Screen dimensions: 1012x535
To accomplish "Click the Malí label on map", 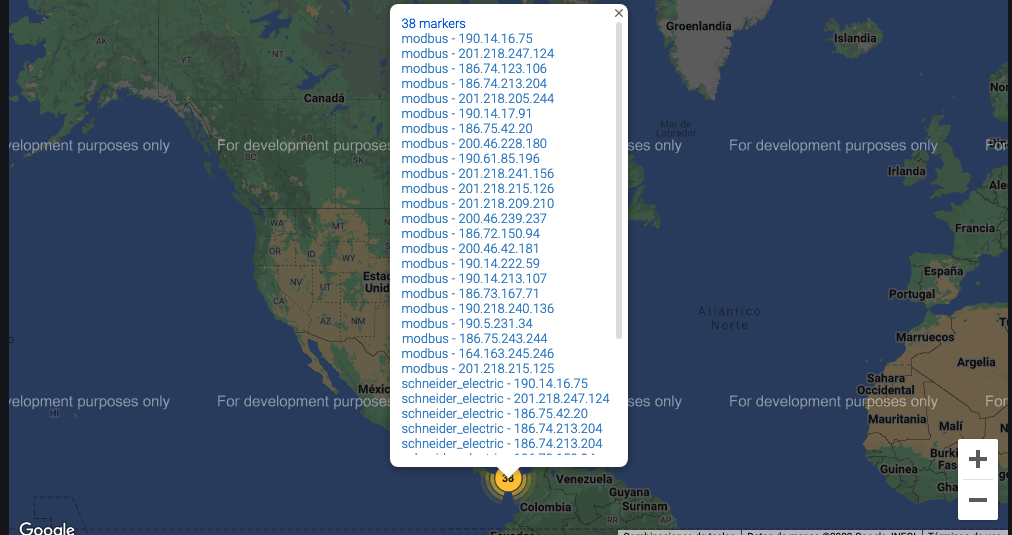I will pyautogui.click(x=951, y=426).
